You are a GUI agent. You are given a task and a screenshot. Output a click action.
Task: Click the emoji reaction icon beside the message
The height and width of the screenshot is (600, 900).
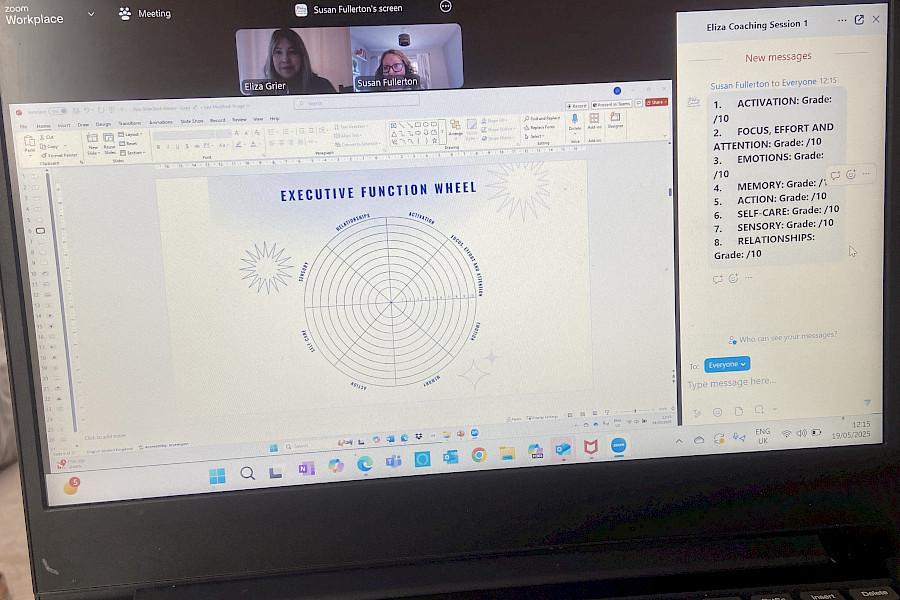point(851,174)
